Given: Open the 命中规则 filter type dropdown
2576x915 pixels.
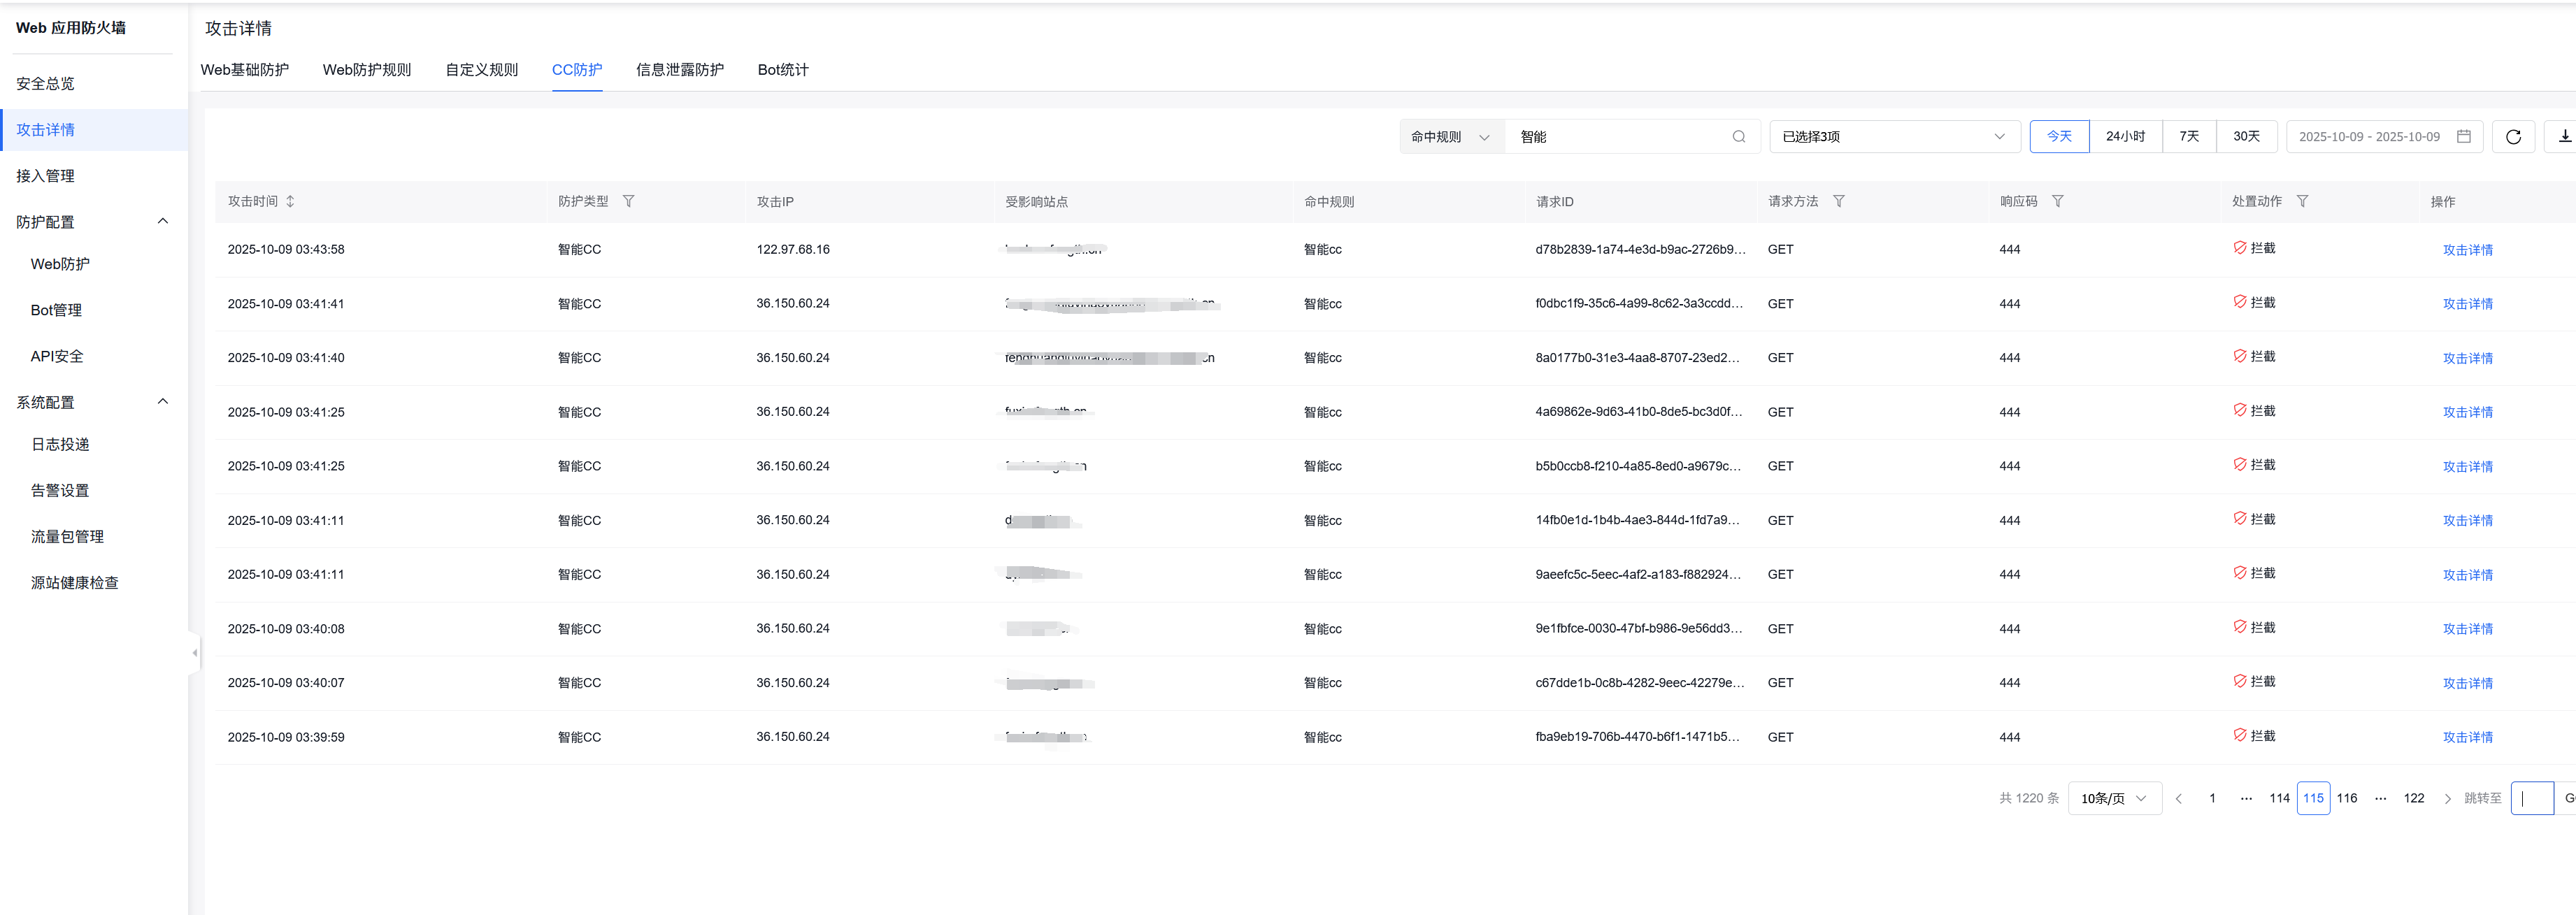Looking at the screenshot, I should click(x=1450, y=137).
